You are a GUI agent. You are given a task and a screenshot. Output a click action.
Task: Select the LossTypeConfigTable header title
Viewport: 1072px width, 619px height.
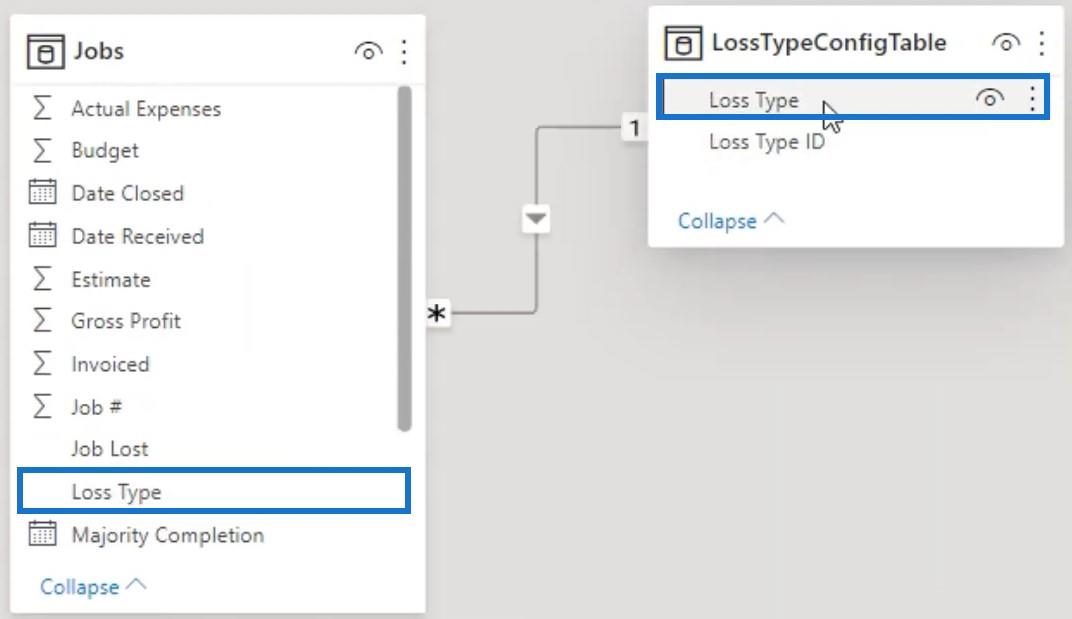coord(829,42)
